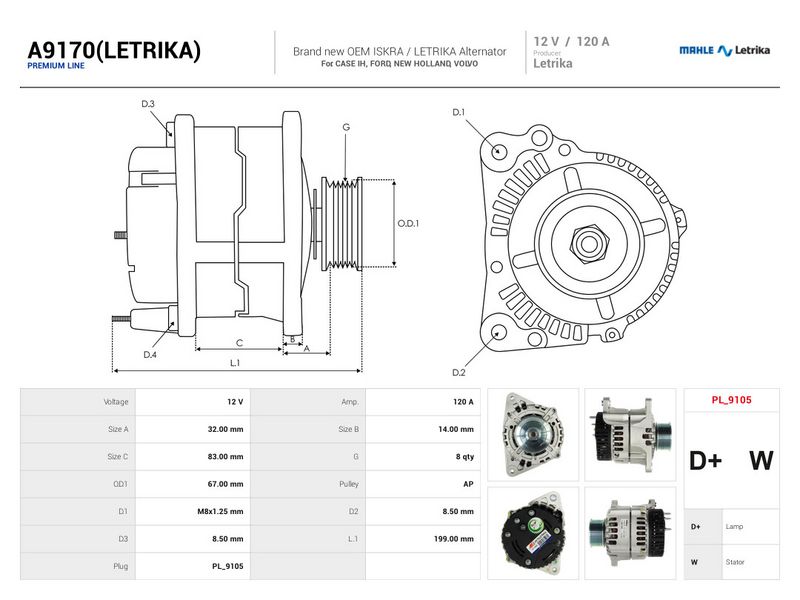Click the D.4 label on side drawing
The image size is (800, 600).
[149, 355]
